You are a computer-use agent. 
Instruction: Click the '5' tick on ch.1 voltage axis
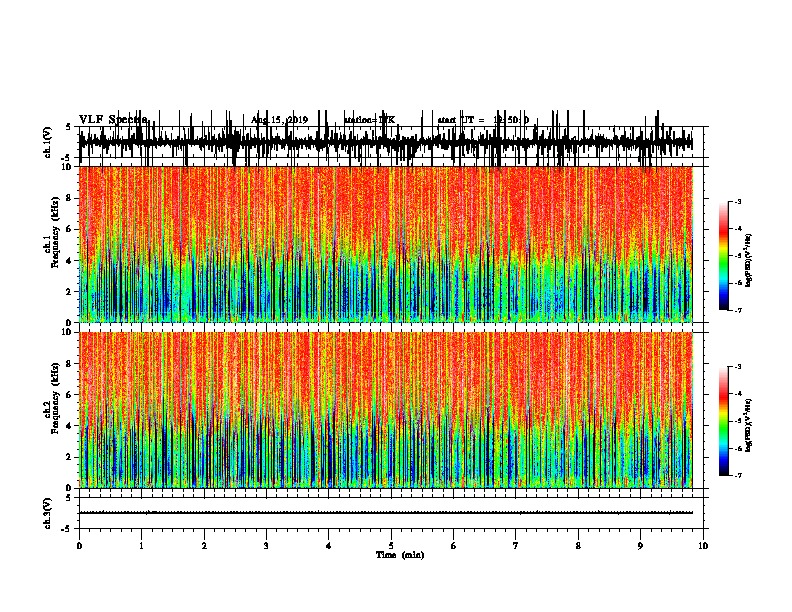69,127
